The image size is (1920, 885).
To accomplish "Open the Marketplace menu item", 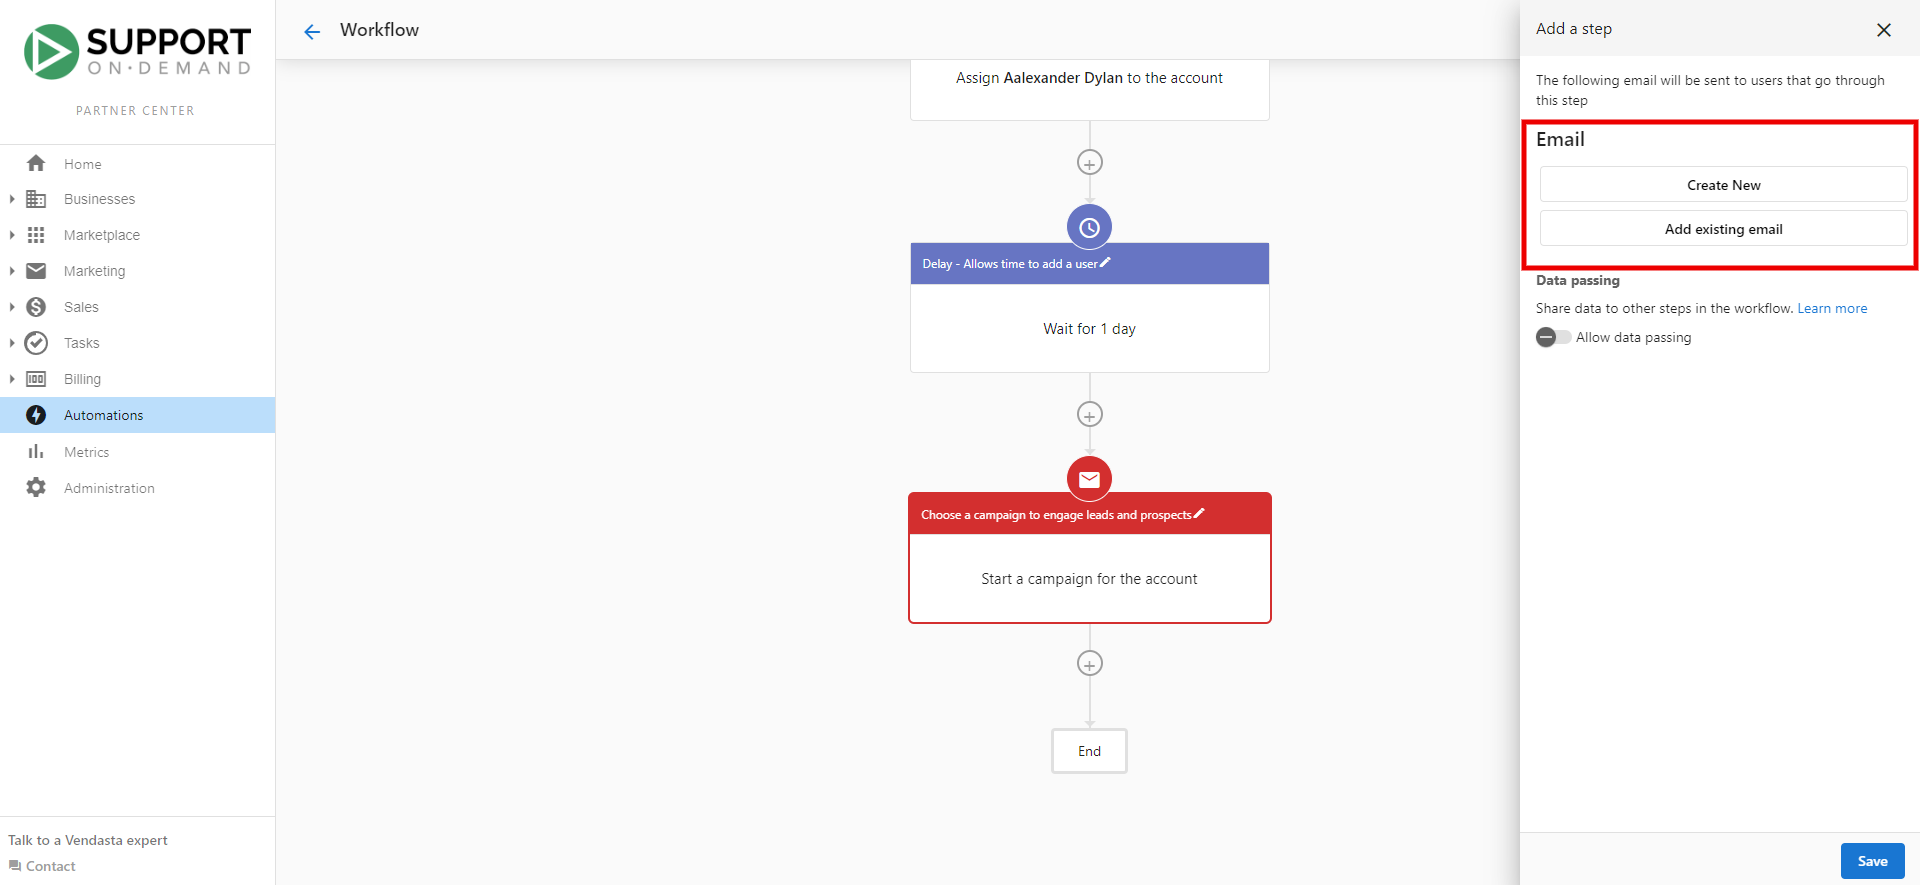I will 137,235.
